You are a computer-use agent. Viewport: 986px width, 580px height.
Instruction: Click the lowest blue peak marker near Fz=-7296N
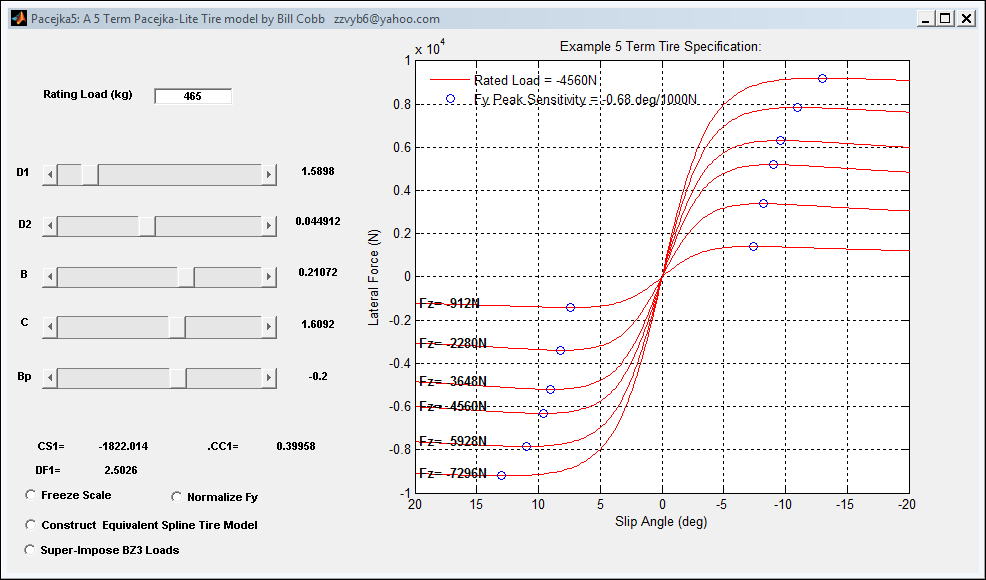tap(501, 476)
